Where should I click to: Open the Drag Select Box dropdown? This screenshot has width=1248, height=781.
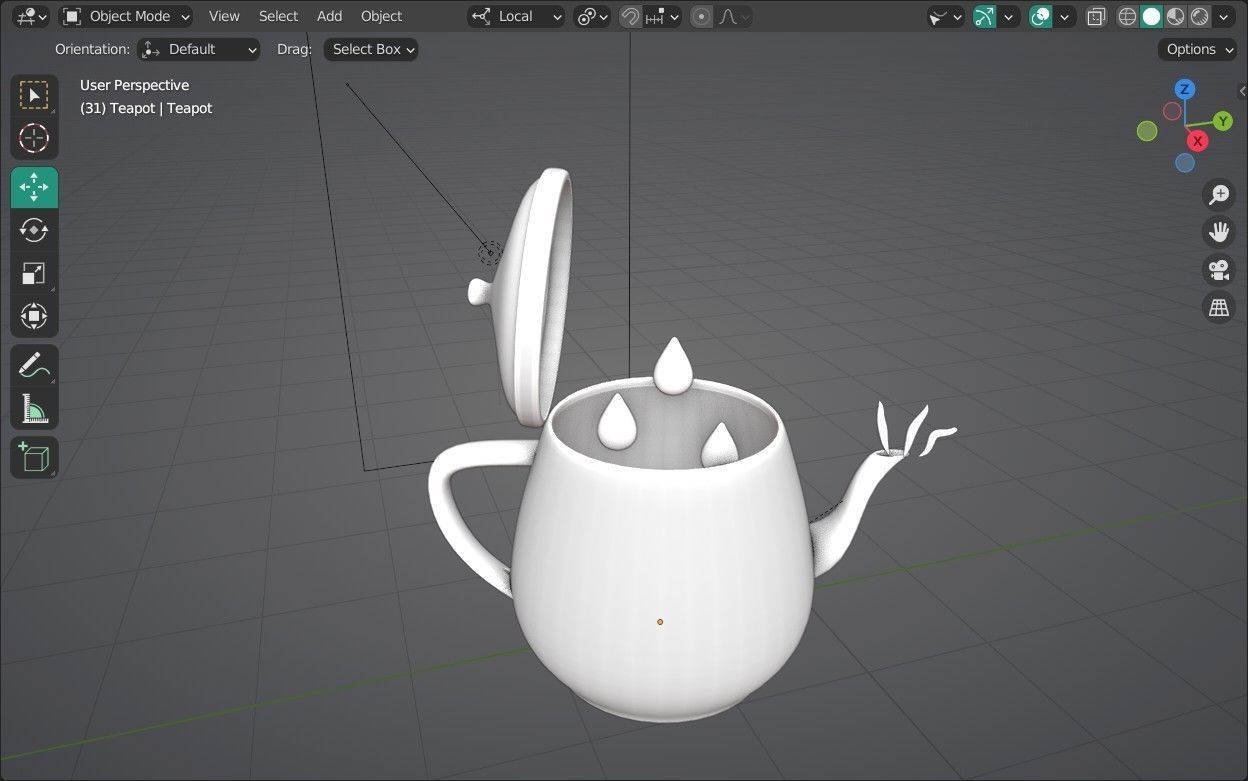[370, 49]
